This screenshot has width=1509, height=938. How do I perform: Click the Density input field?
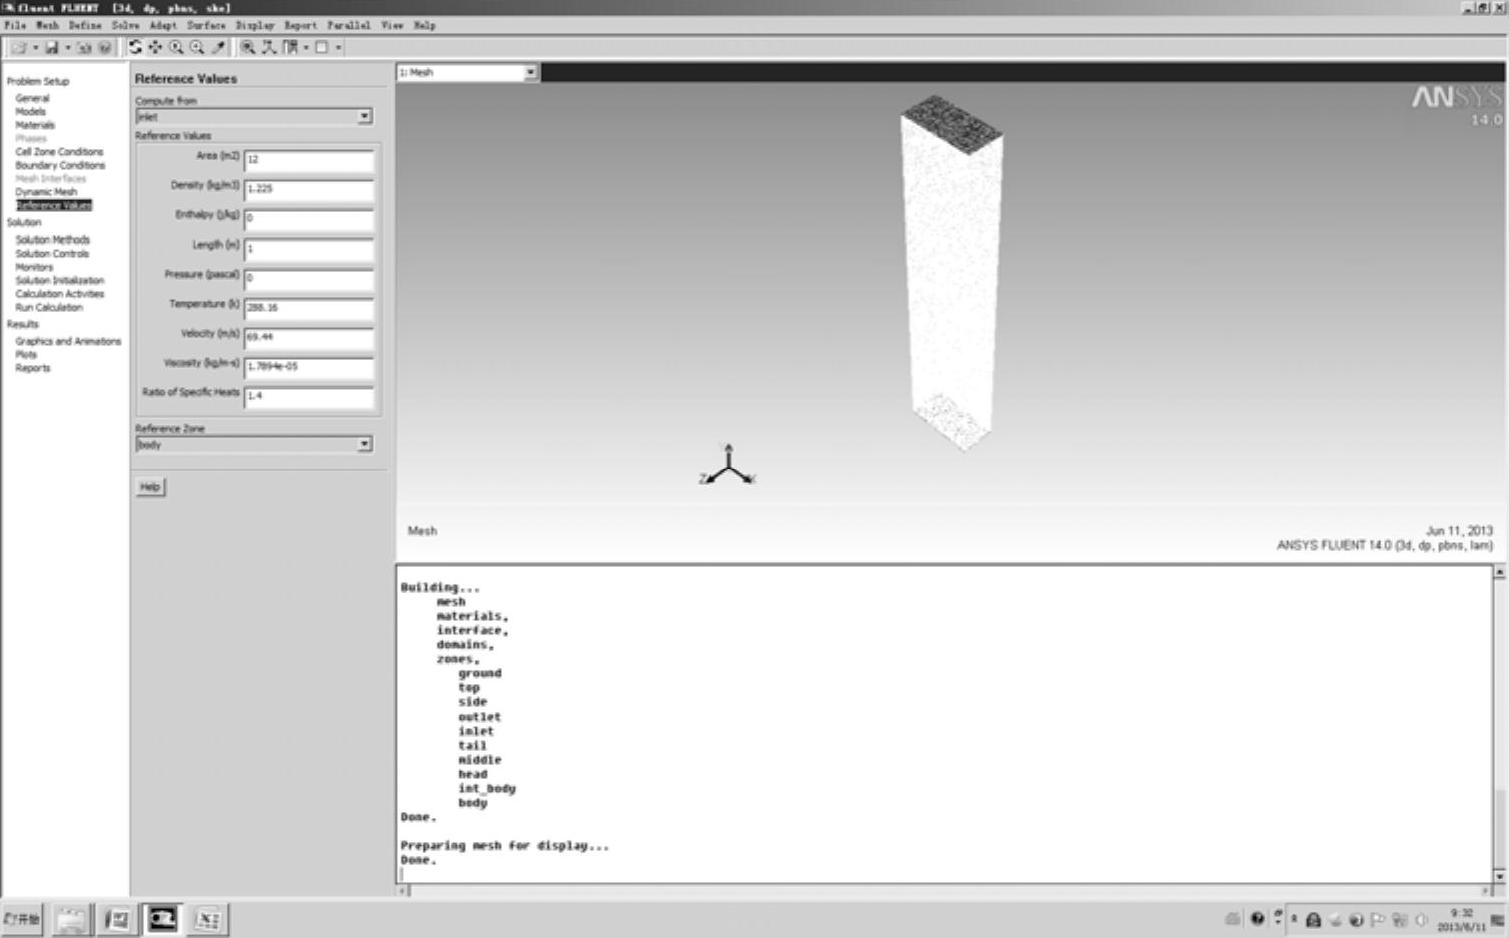click(309, 189)
